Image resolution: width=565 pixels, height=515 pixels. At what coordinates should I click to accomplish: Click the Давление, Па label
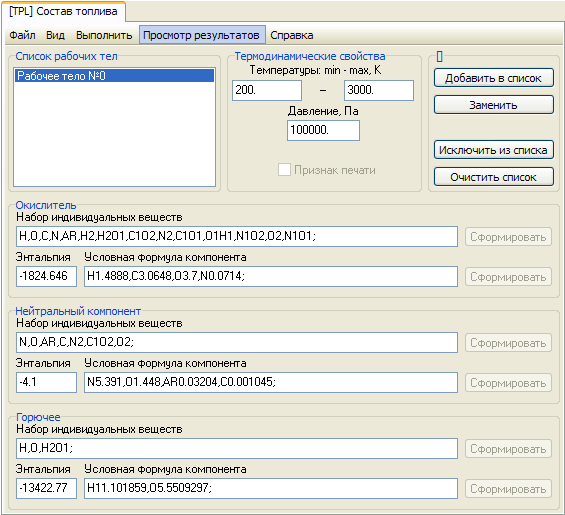coord(323,111)
